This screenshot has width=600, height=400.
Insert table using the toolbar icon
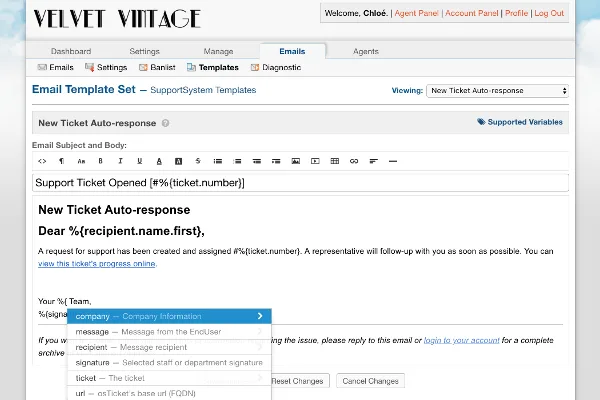pyautogui.click(x=334, y=161)
